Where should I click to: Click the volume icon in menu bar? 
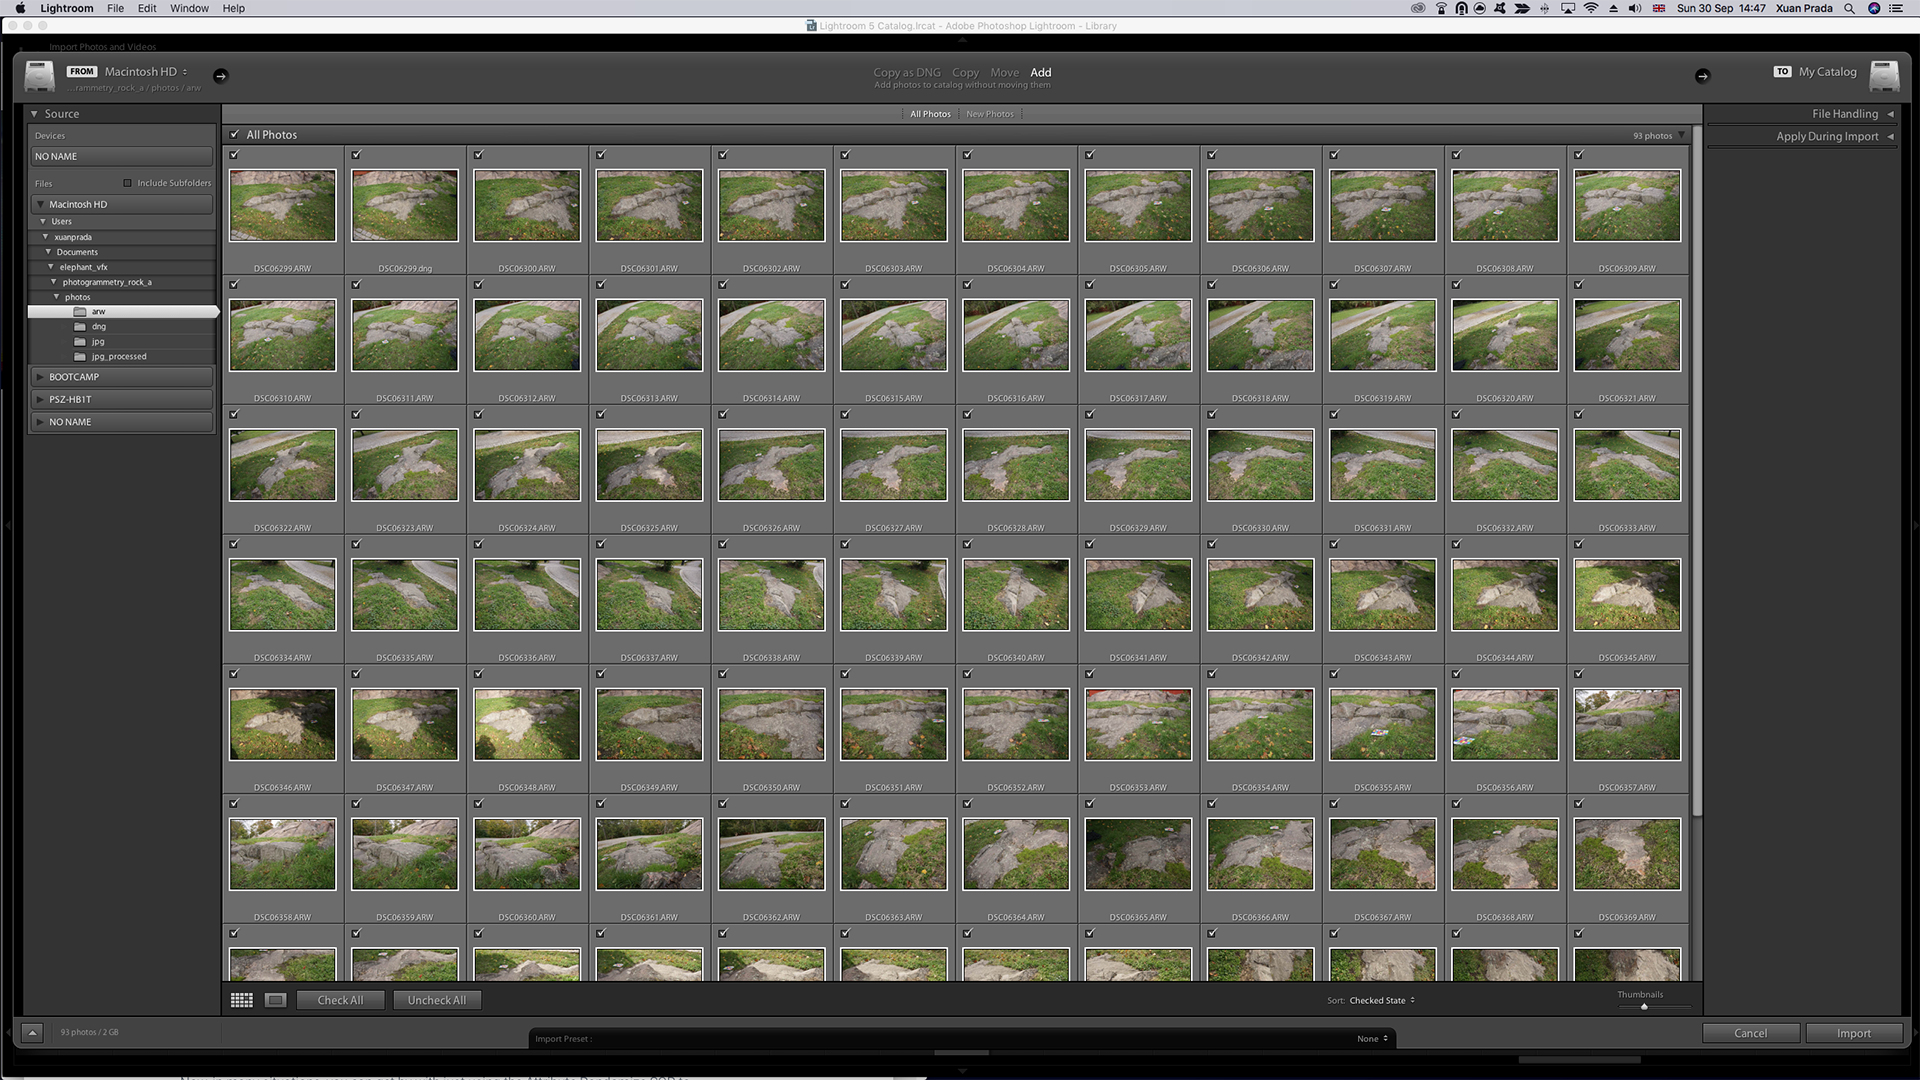point(1635,8)
